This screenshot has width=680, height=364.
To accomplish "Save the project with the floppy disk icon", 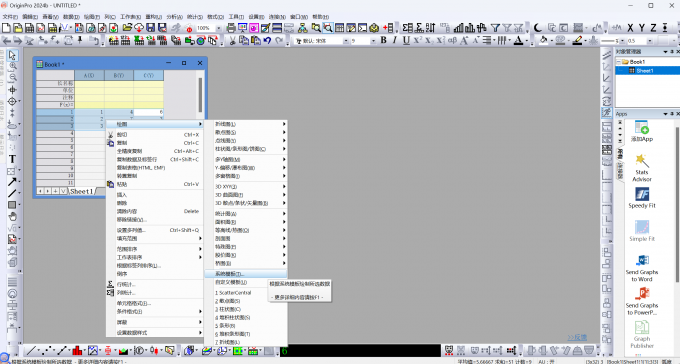I will click(150, 28).
